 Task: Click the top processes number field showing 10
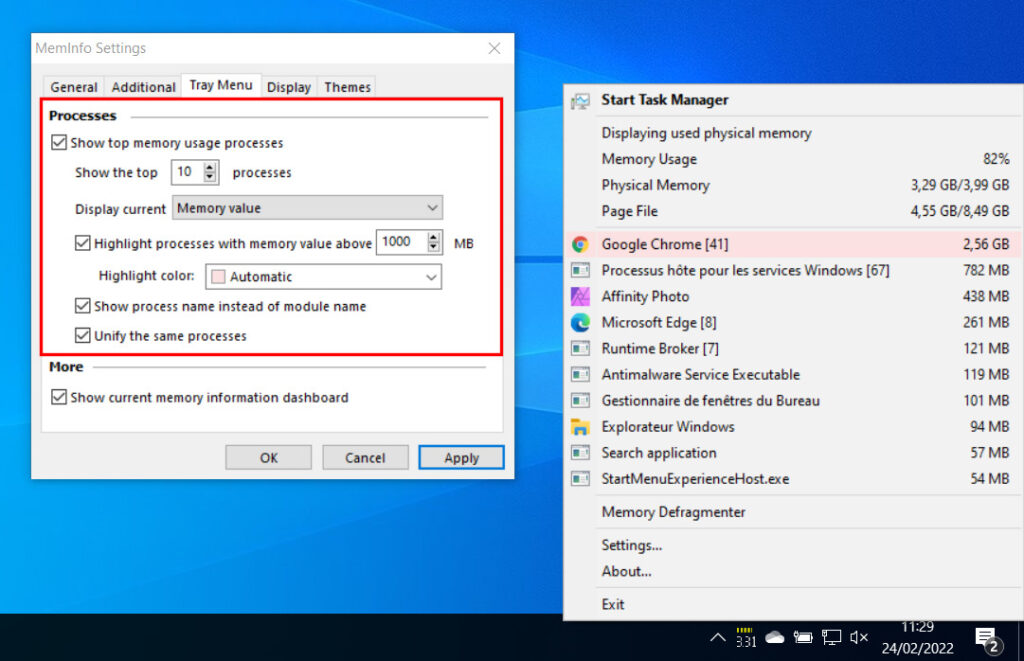point(187,172)
